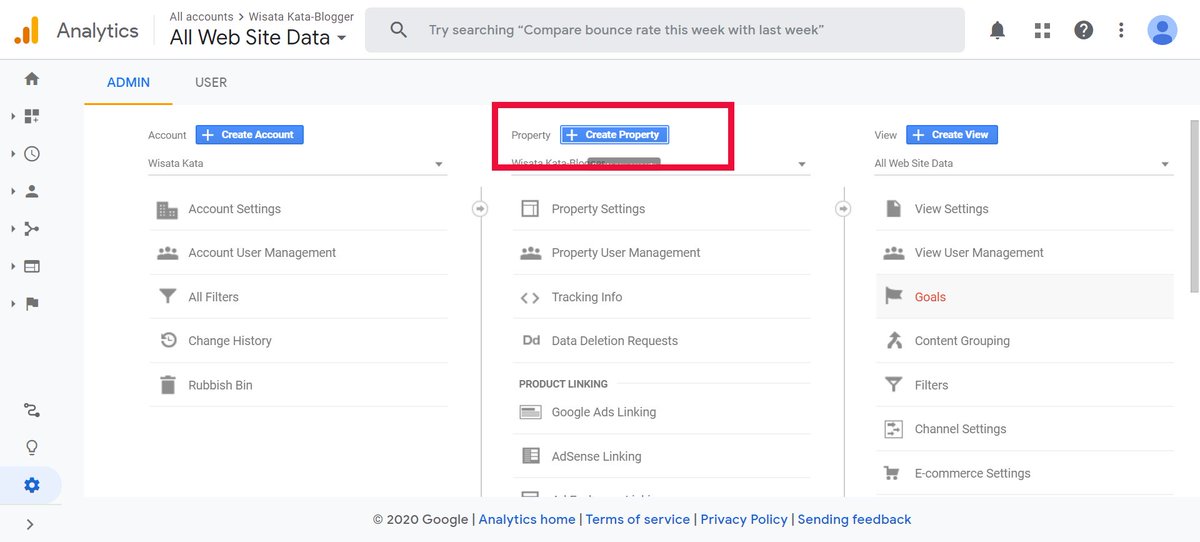Viewport: 1200px width, 542px height.
Task: Click the E-commerce Settings cart icon
Action: [893, 473]
